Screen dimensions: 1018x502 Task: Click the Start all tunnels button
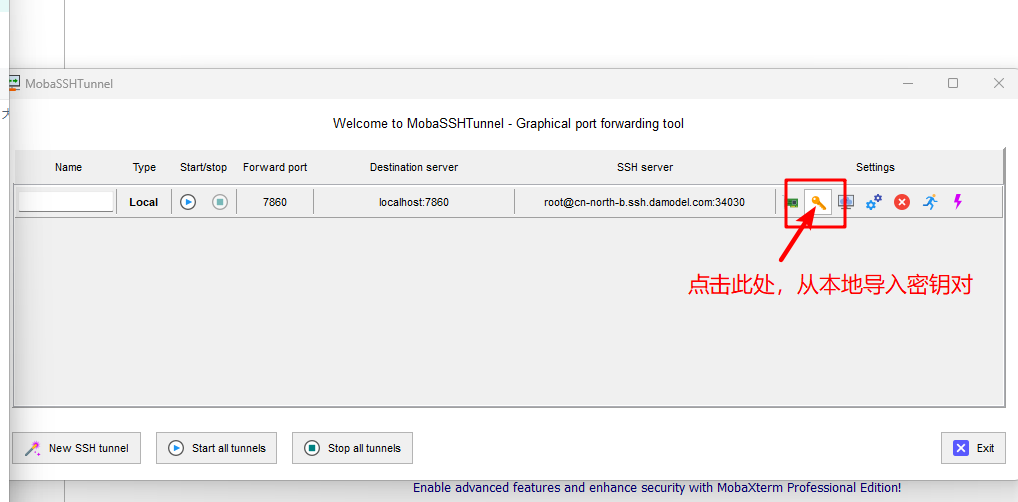coord(216,448)
